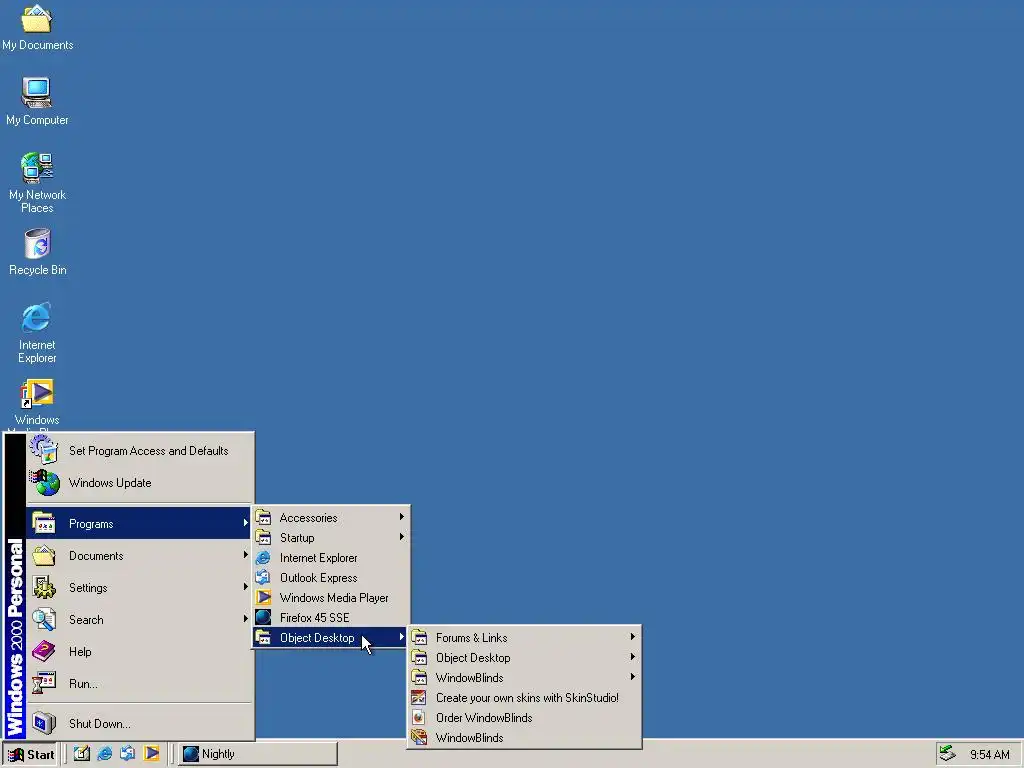Choose Shut Down... from Start menu
This screenshot has height=768, width=1024.
coord(138,724)
